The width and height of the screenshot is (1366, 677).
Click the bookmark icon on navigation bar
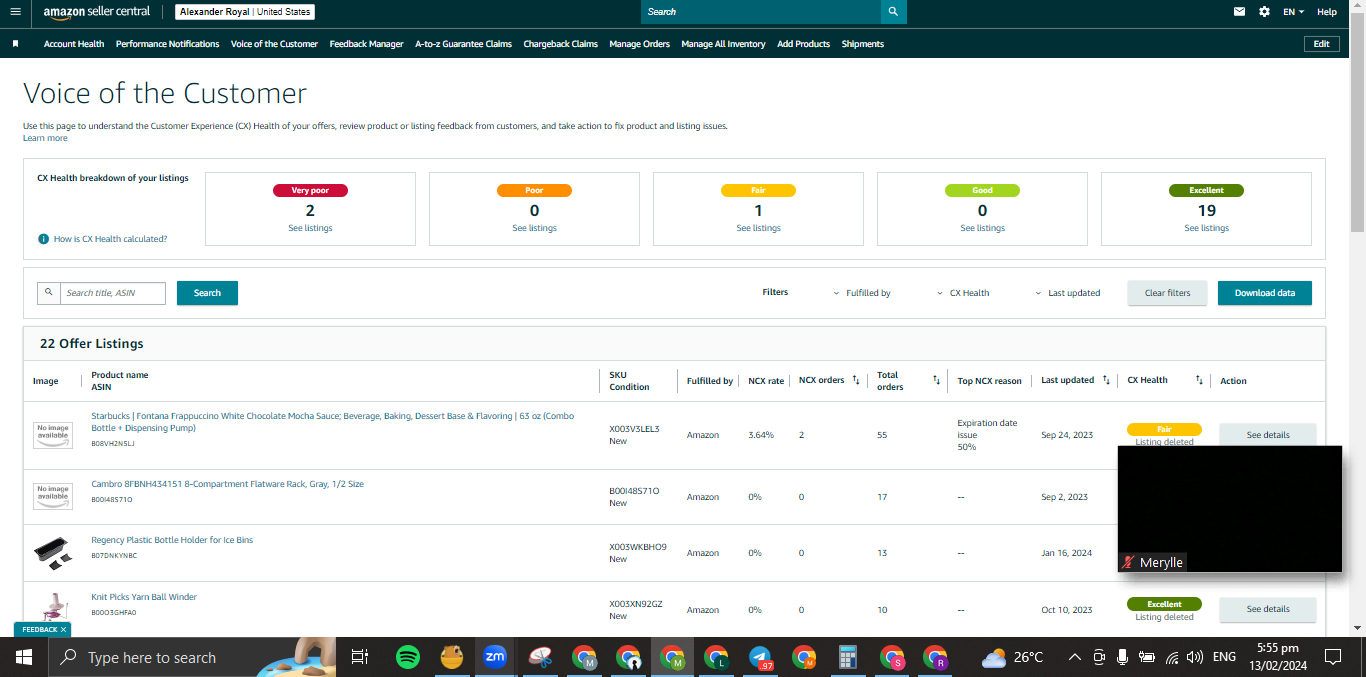tap(15, 44)
